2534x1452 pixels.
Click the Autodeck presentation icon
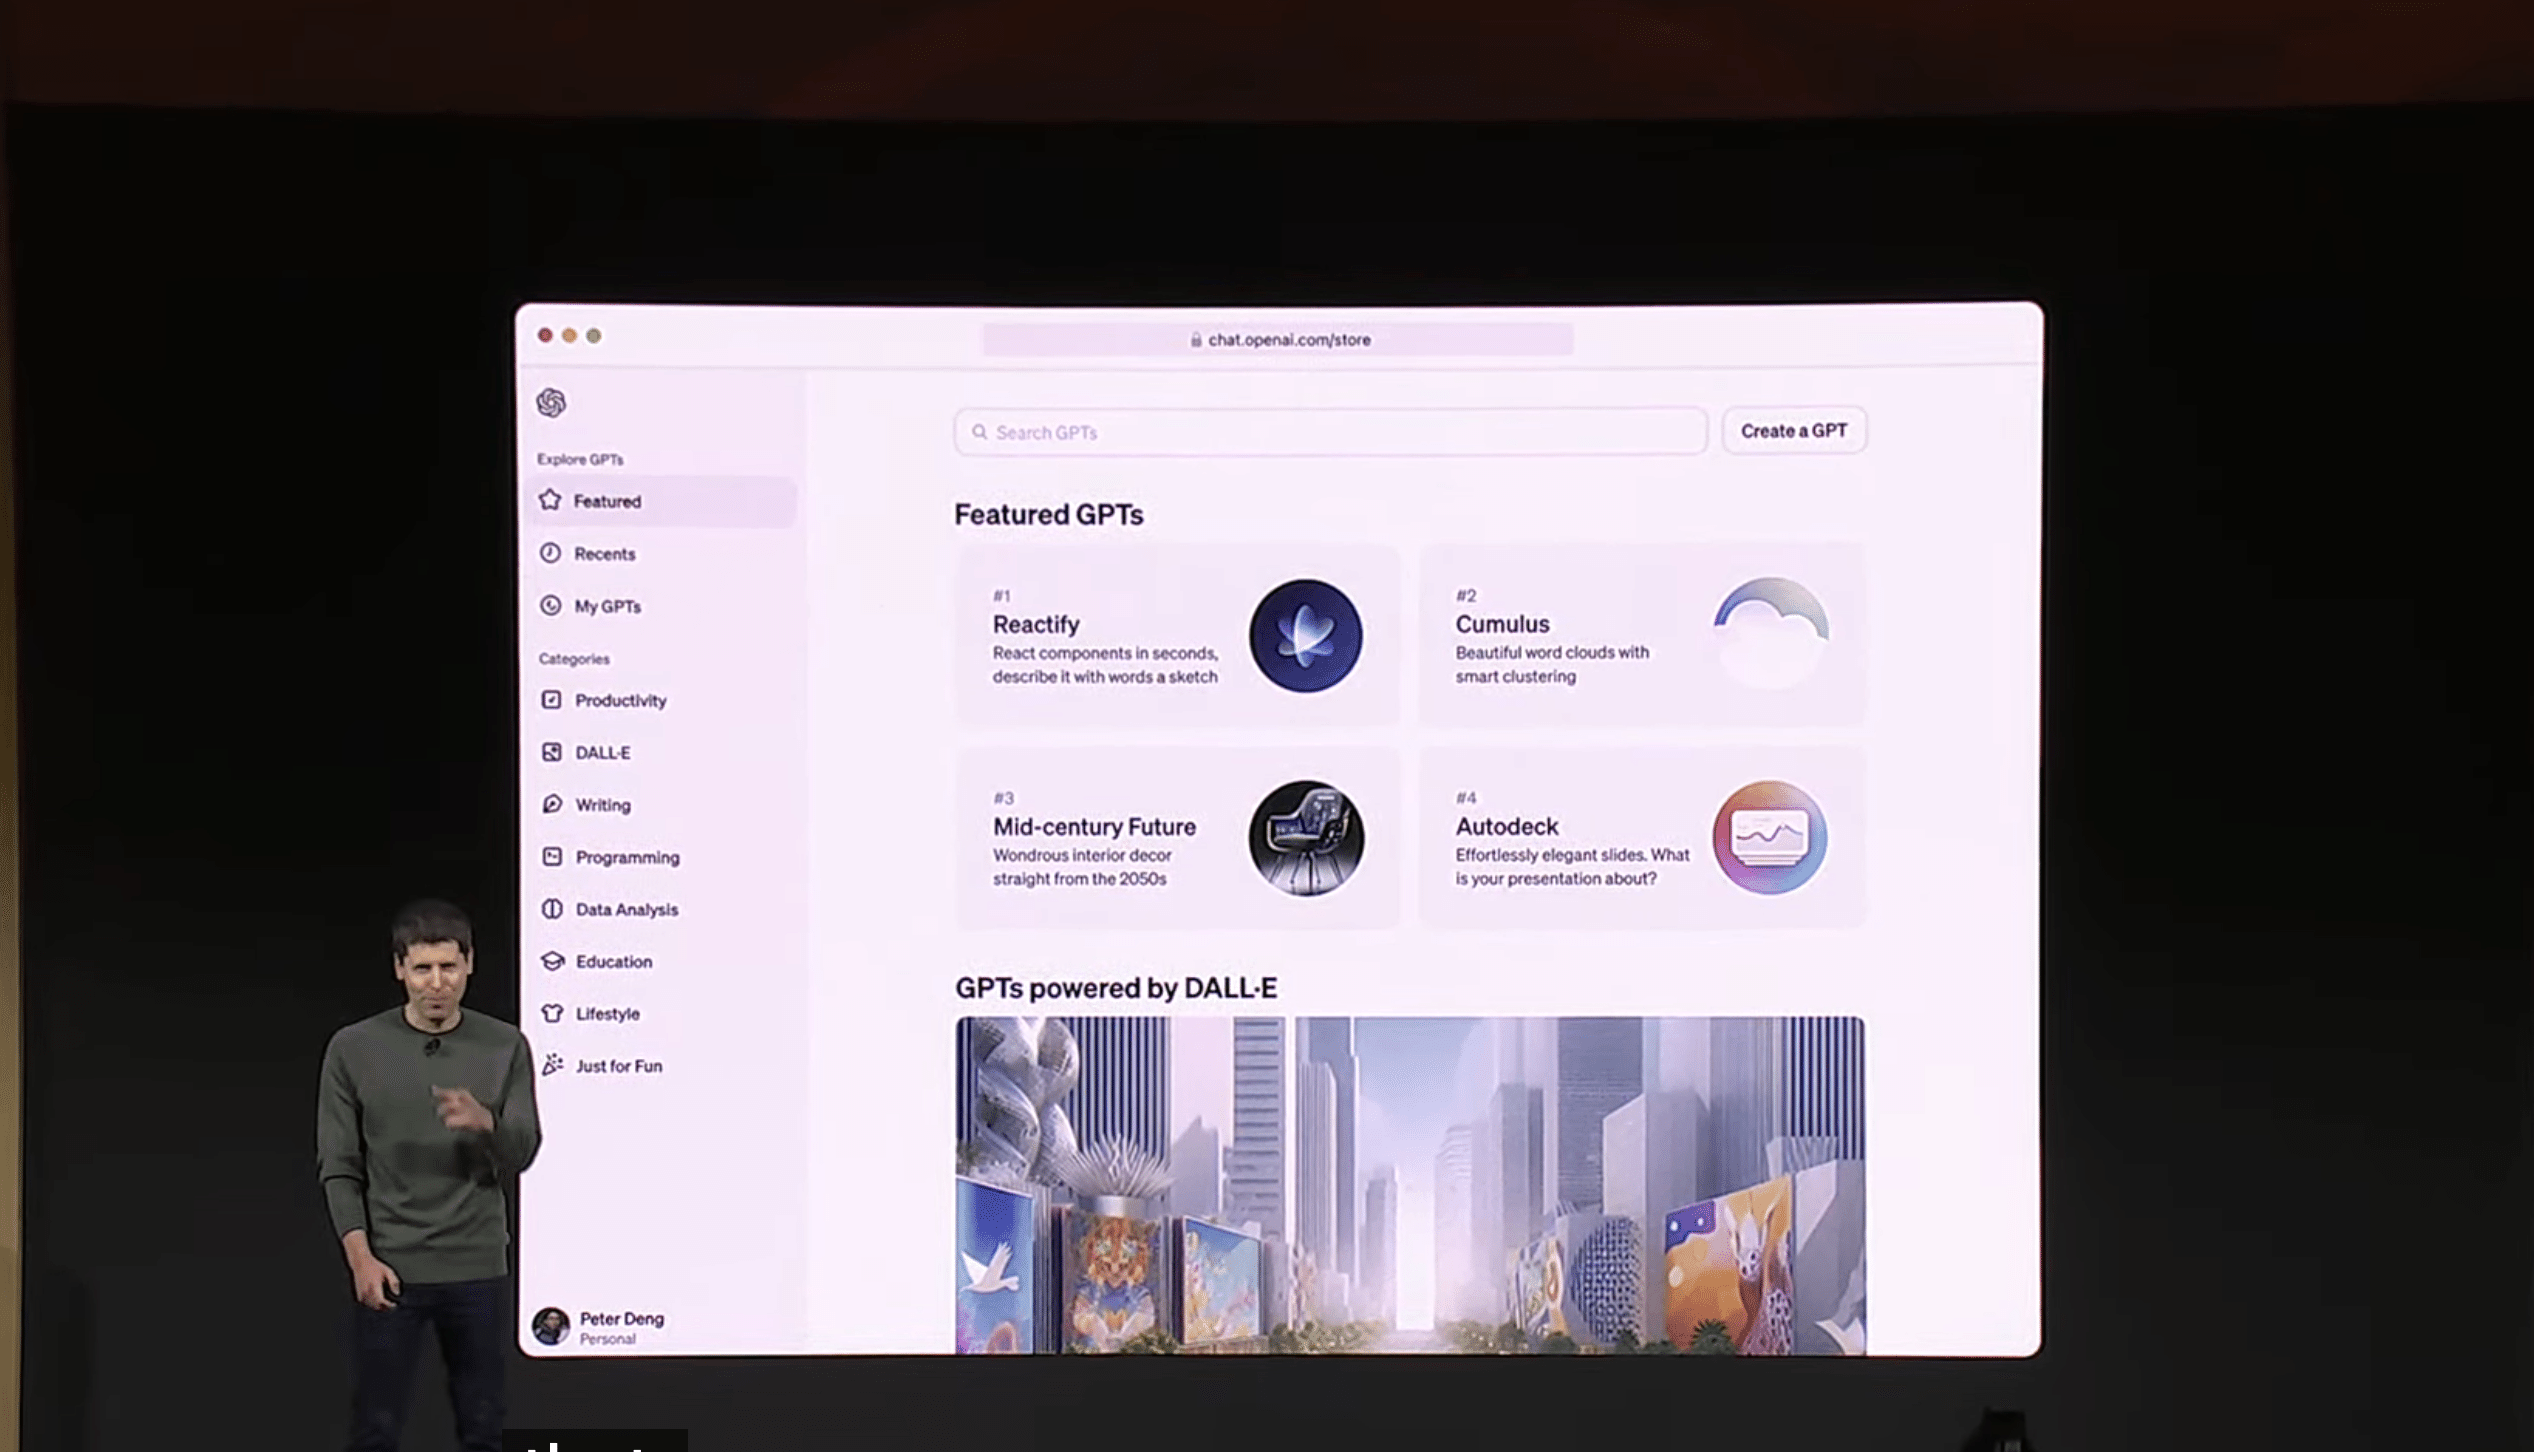1769,837
